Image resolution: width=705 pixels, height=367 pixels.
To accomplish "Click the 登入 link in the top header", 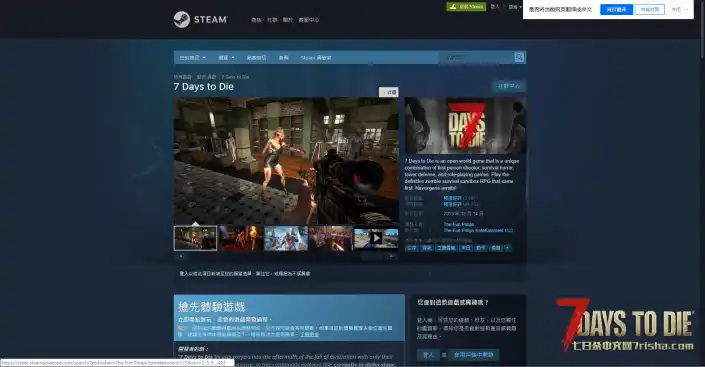I will tap(495, 7).
